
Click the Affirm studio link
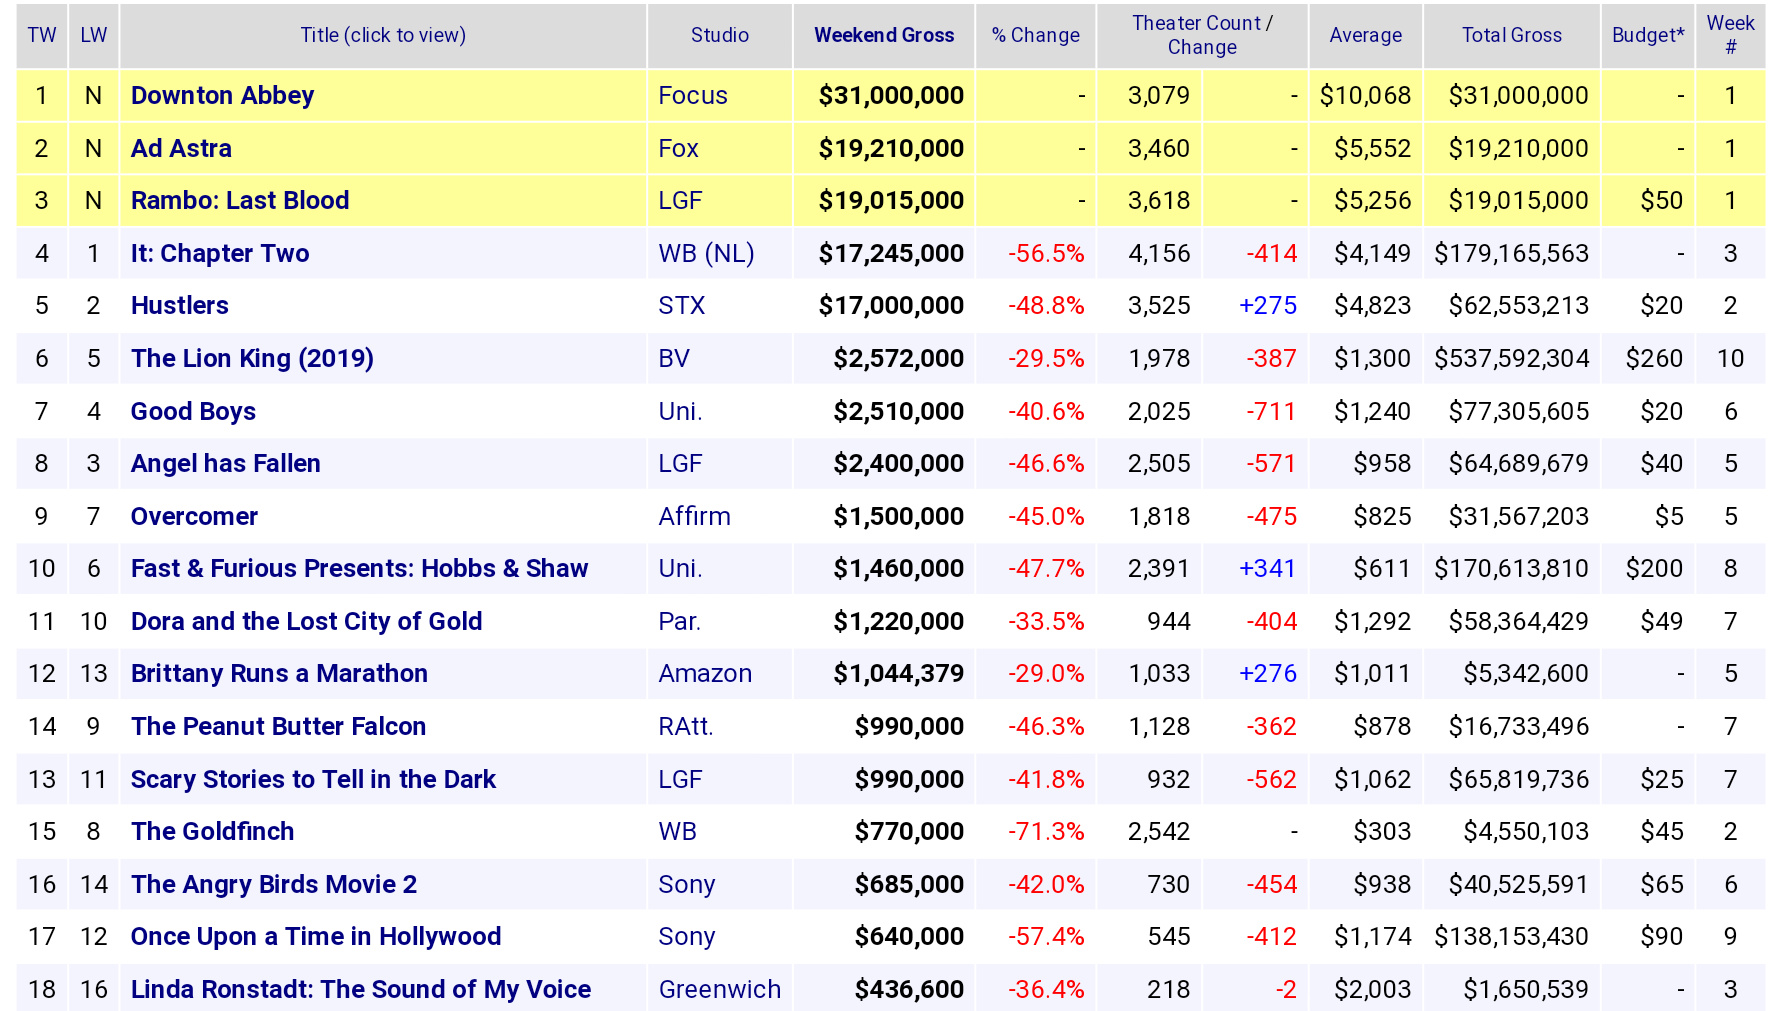pyautogui.click(x=694, y=517)
